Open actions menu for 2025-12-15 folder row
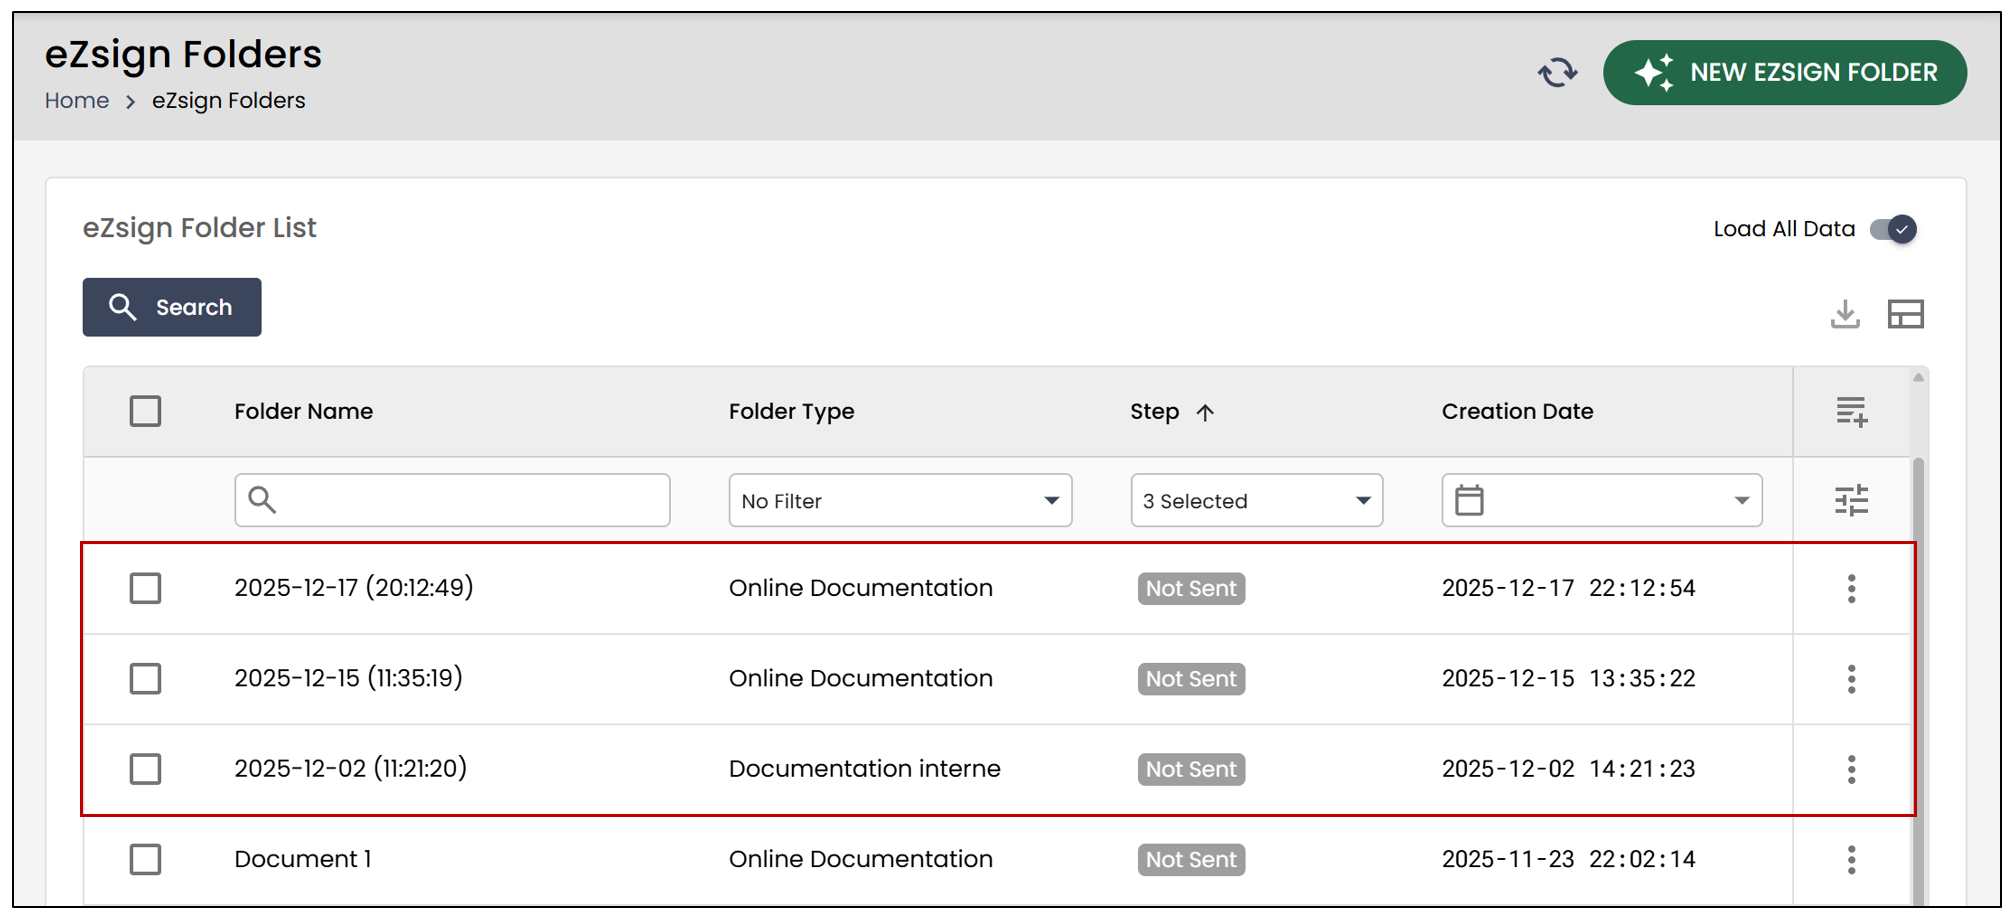Viewport: 2010px width, 916px height. tap(1851, 679)
